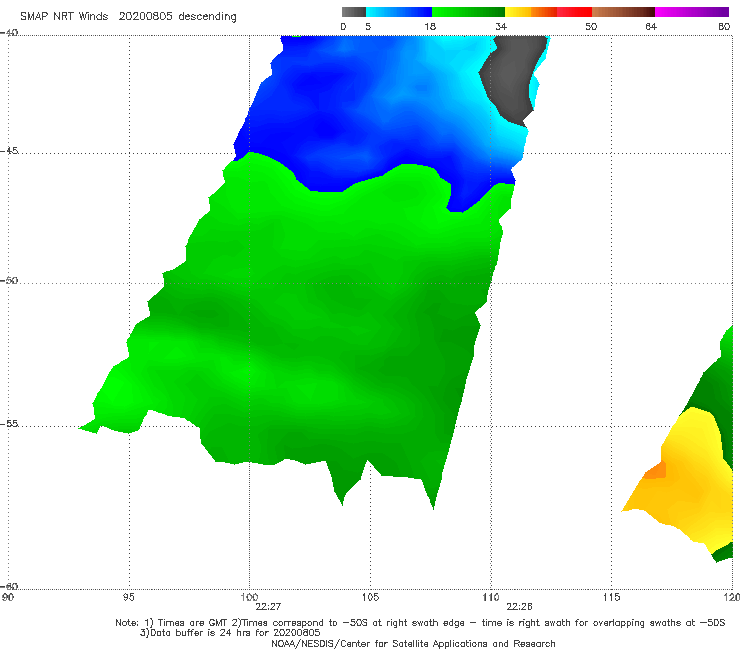The height and width of the screenshot is (650, 740).
Task: Click the color bar label "50"
Action: pyautogui.click(x=591, y=26)
